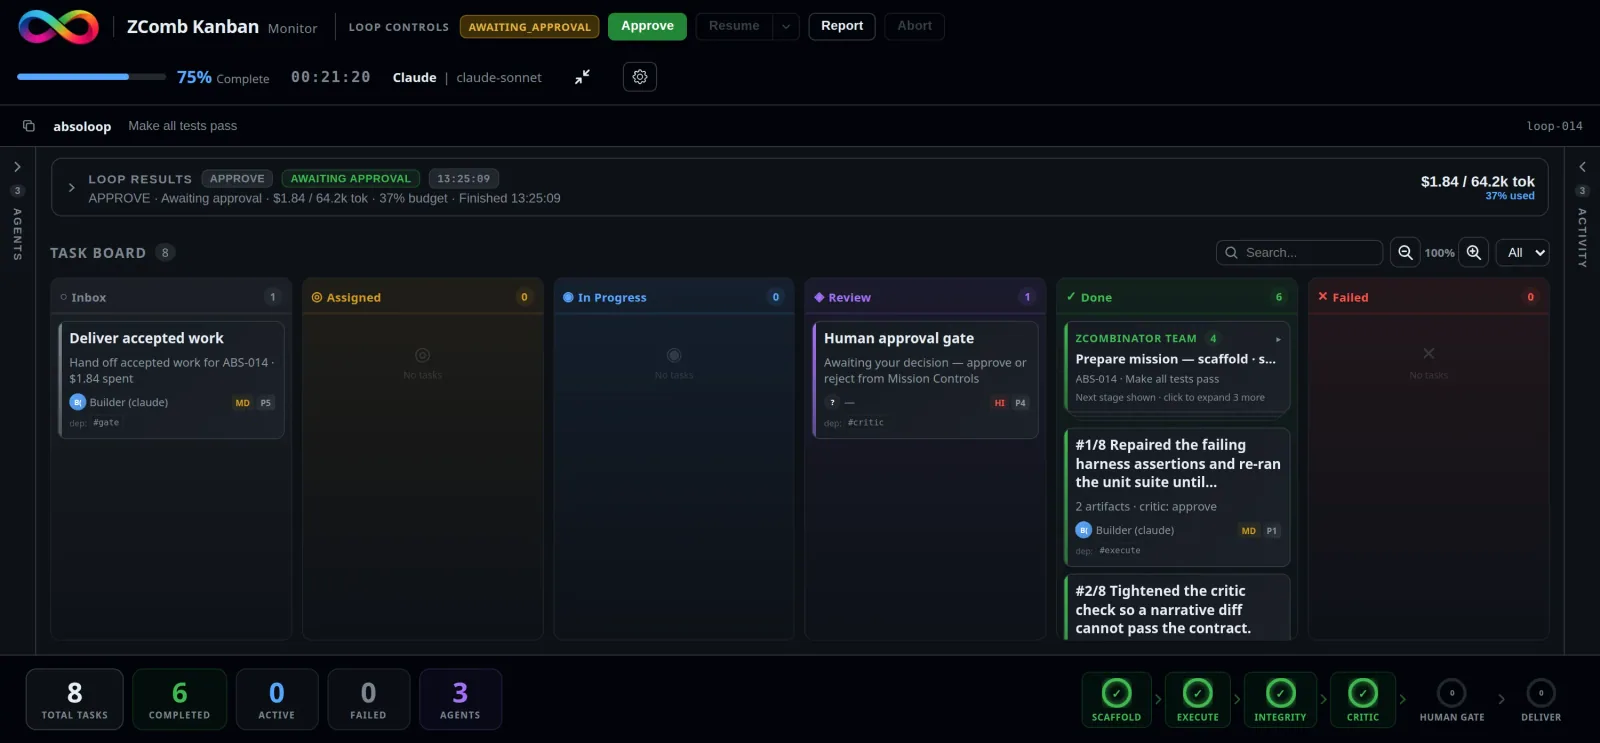Click the loop progress bar
Screen dimensions: 1600x743
coord(92,77)
